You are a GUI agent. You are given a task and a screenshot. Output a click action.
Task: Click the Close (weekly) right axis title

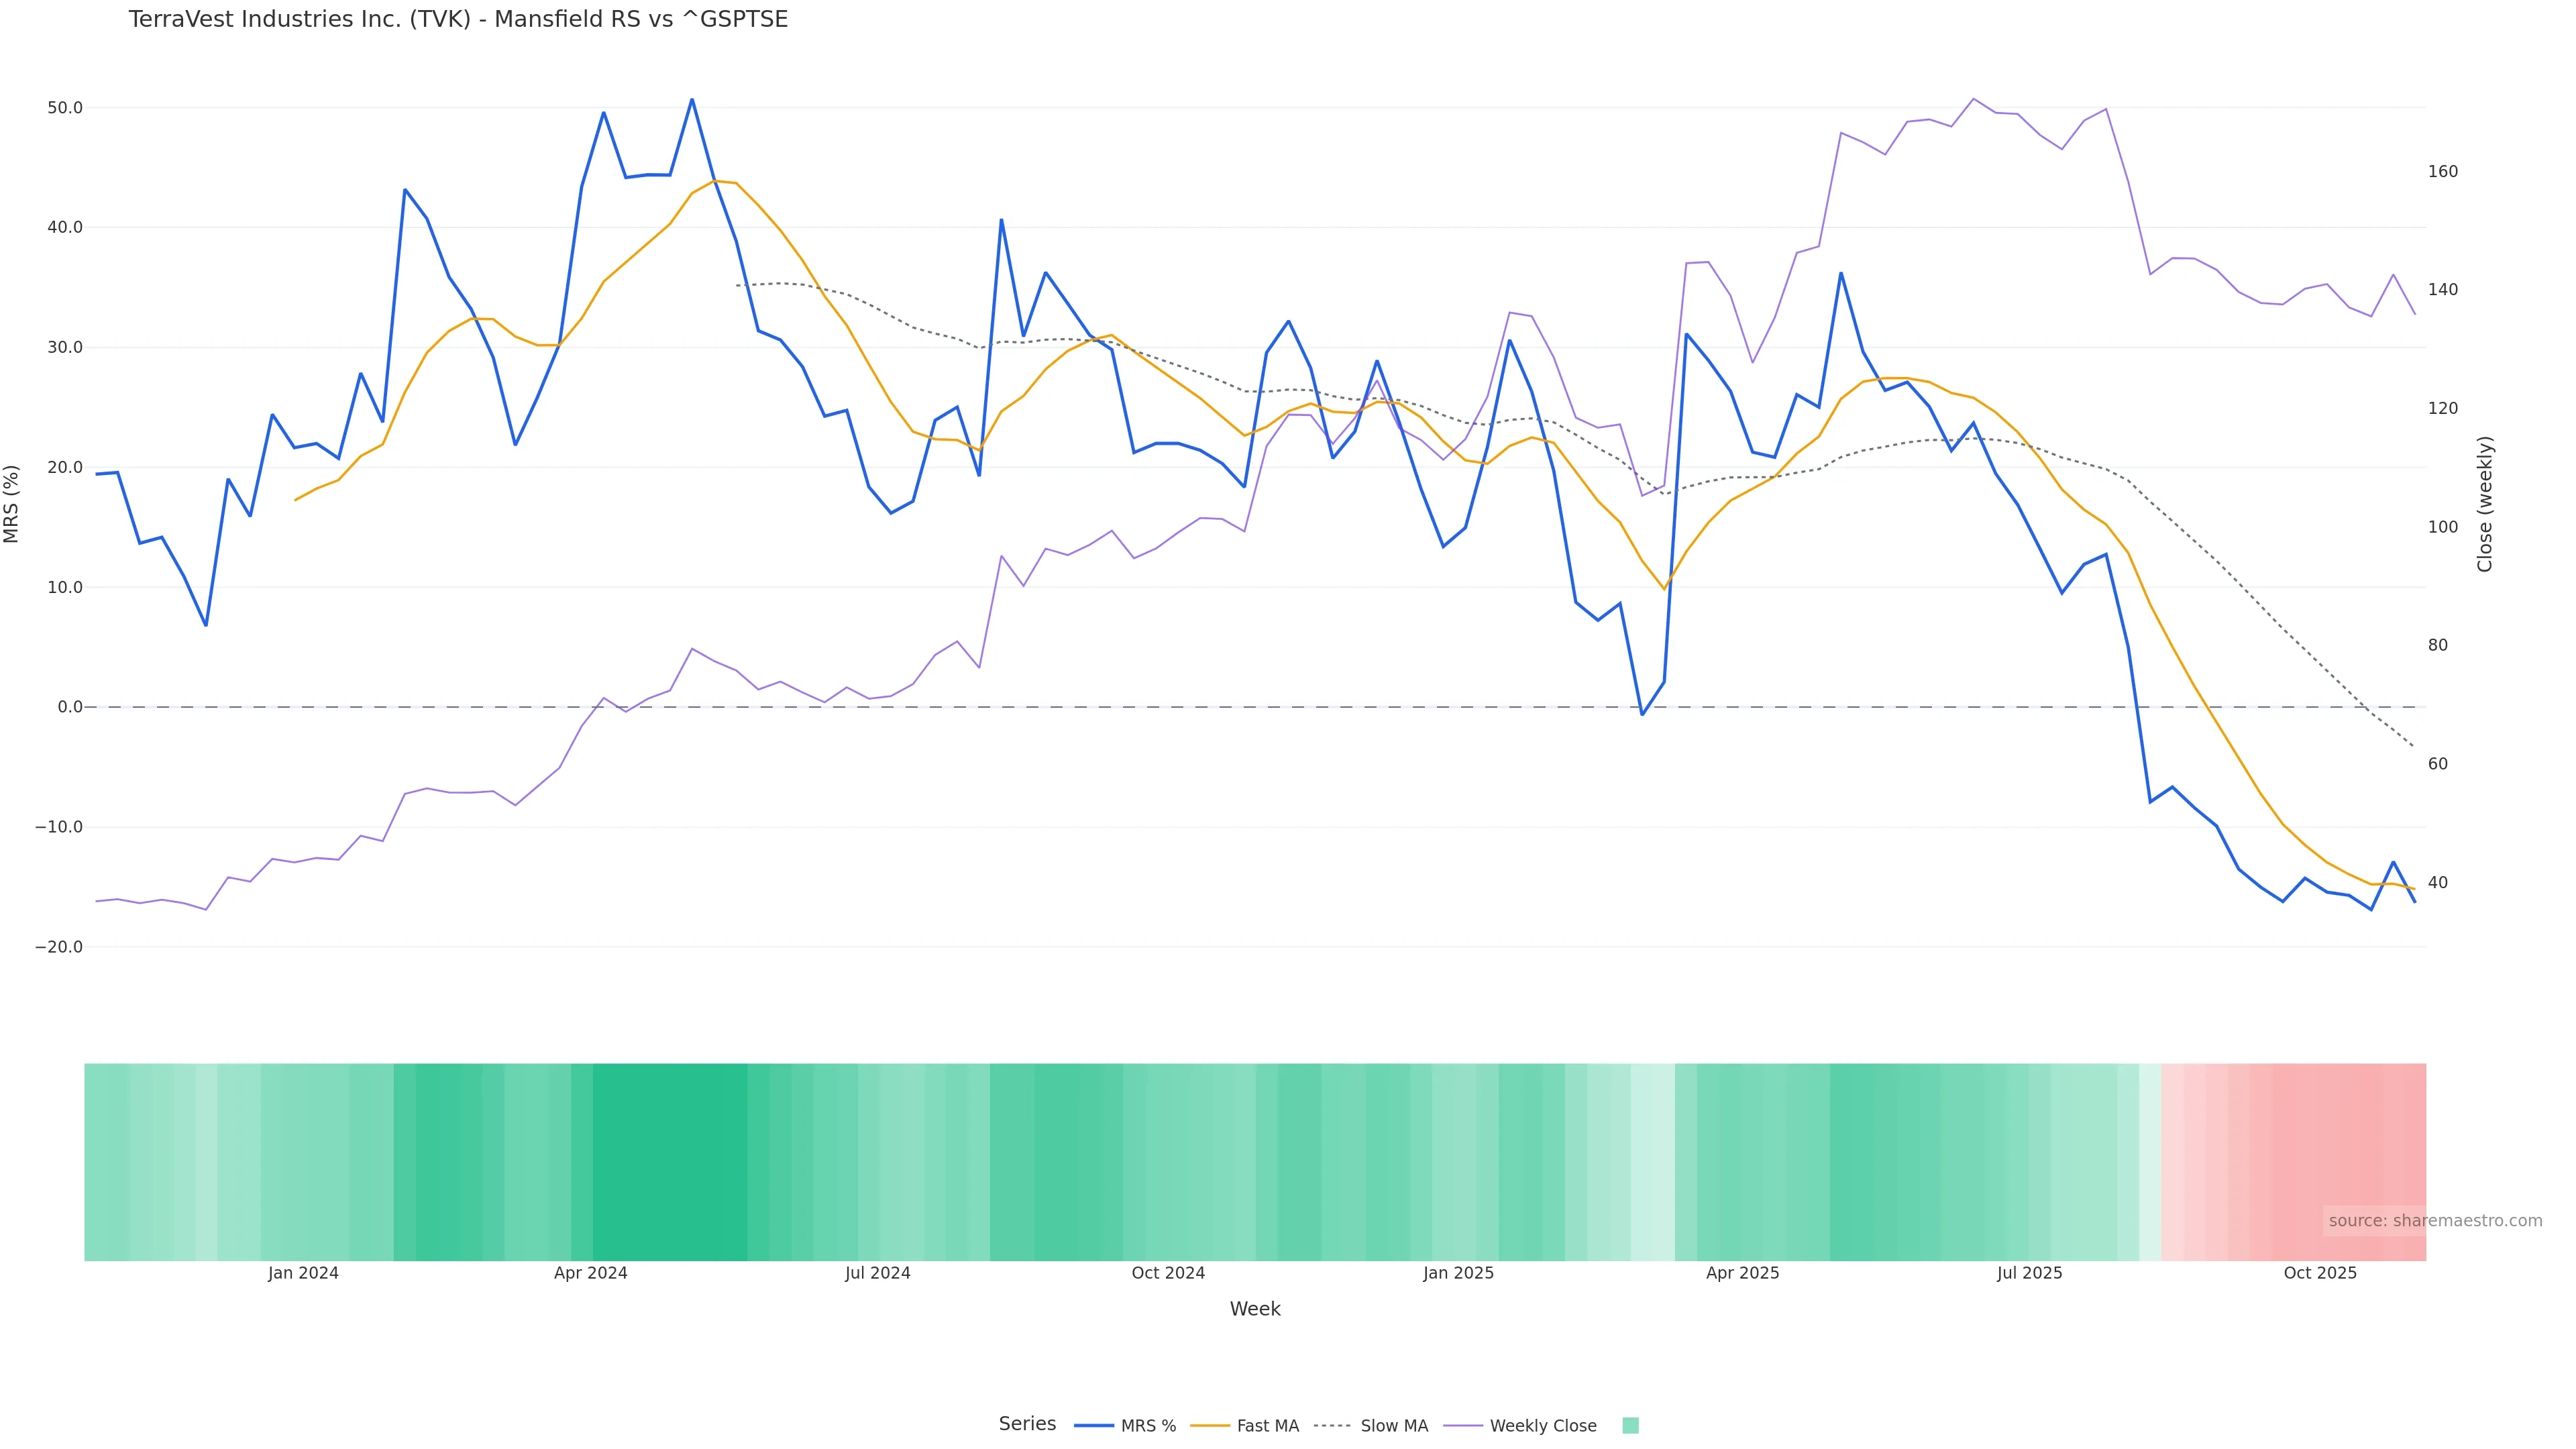pos(2485,504)
